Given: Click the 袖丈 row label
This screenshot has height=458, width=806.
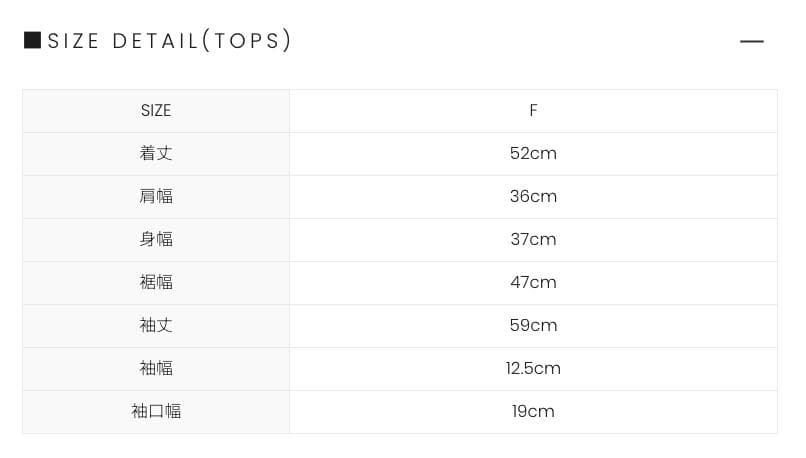Looking at the screenshot, I should 156,326.
